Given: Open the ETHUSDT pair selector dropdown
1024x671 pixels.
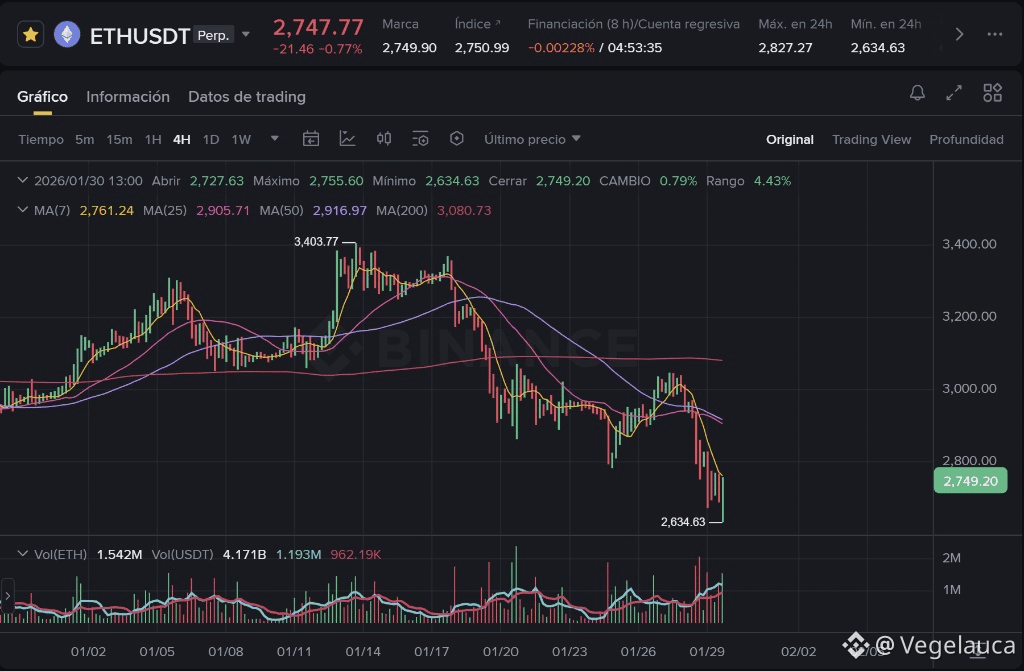Looking at the screenshot, I should 246,35.
